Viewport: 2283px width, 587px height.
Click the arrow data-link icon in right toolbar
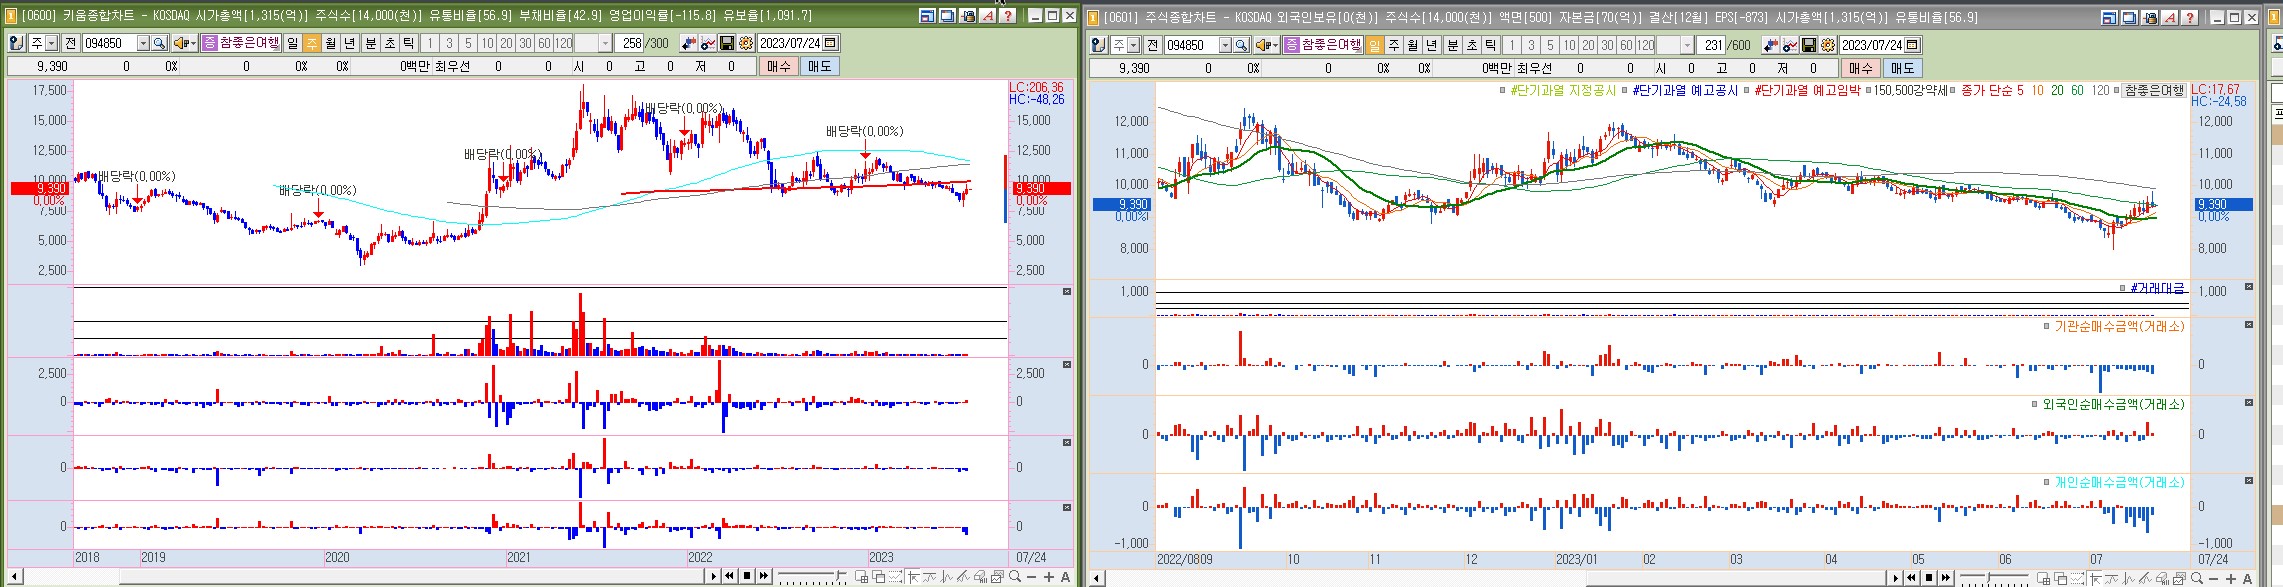(x=1771, y=45)
